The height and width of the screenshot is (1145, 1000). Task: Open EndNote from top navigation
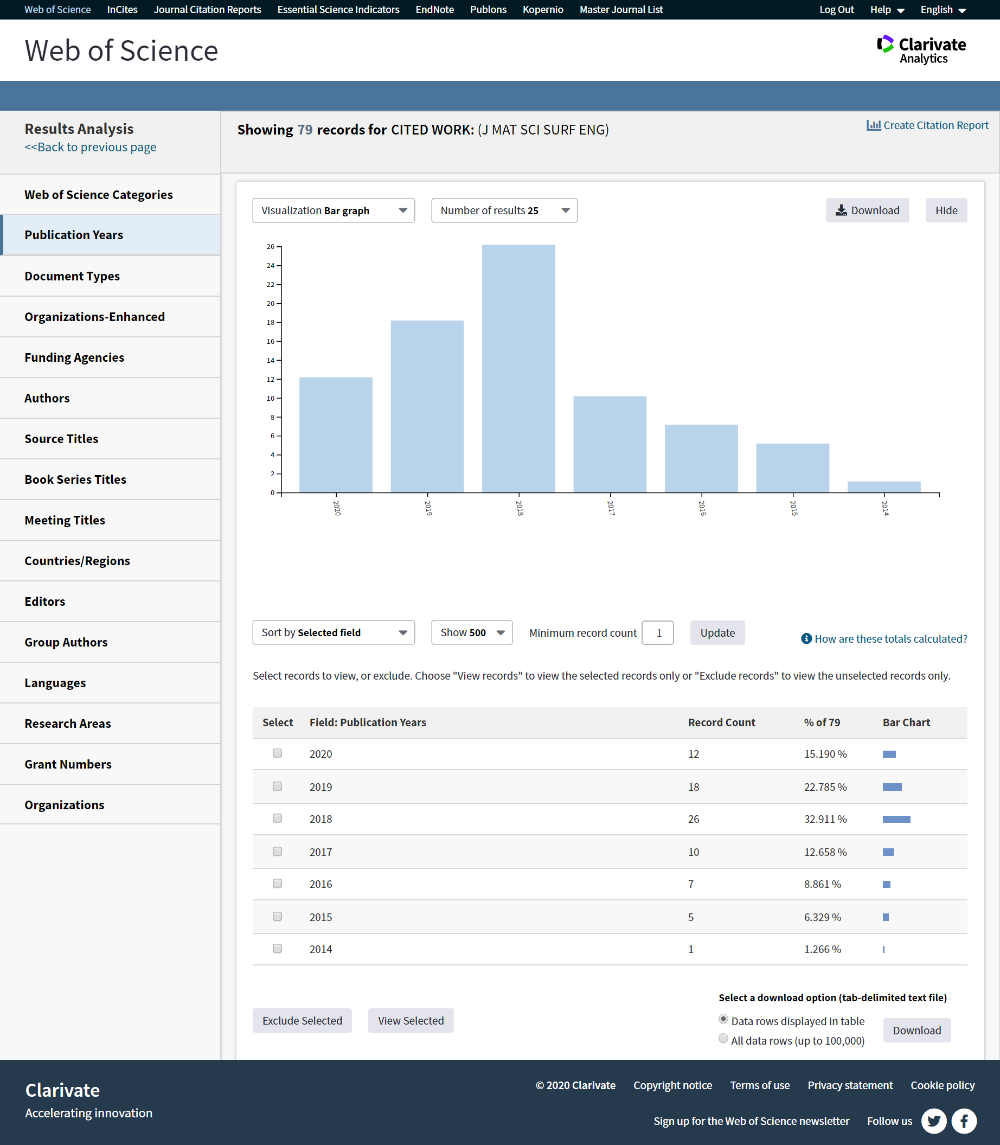(435, 9)
